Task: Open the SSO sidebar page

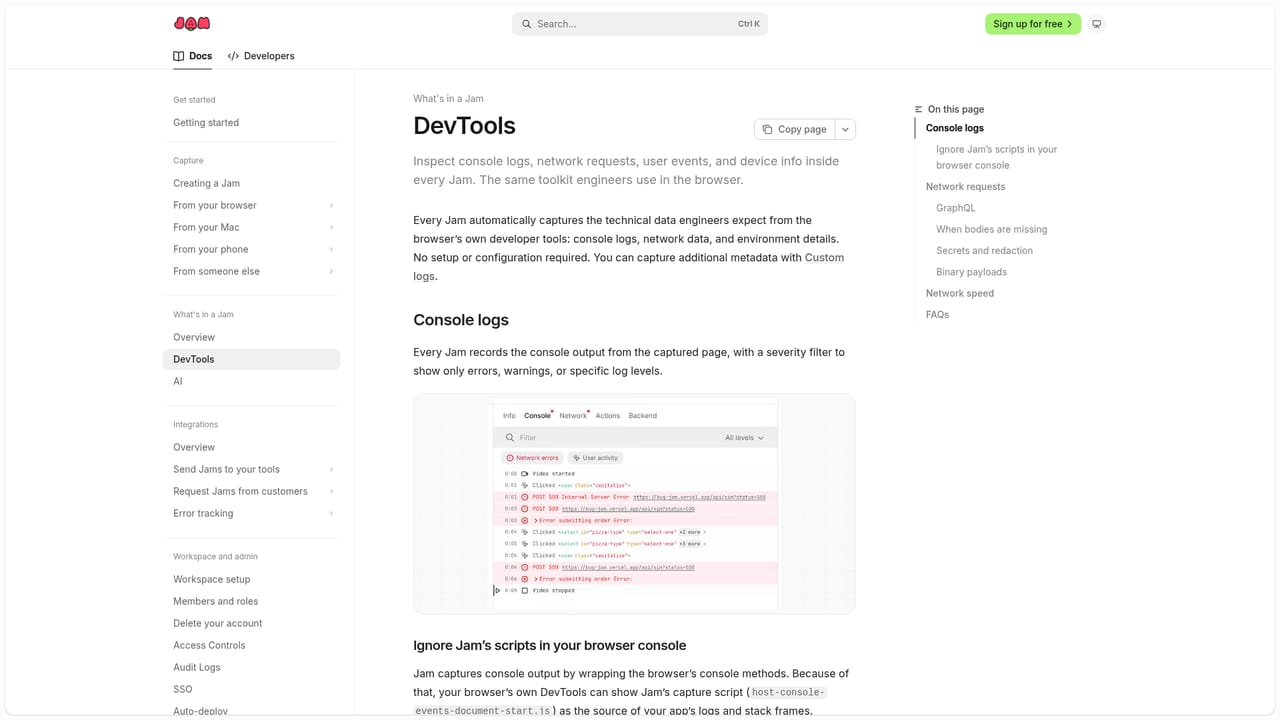Action: pos(252,690)
